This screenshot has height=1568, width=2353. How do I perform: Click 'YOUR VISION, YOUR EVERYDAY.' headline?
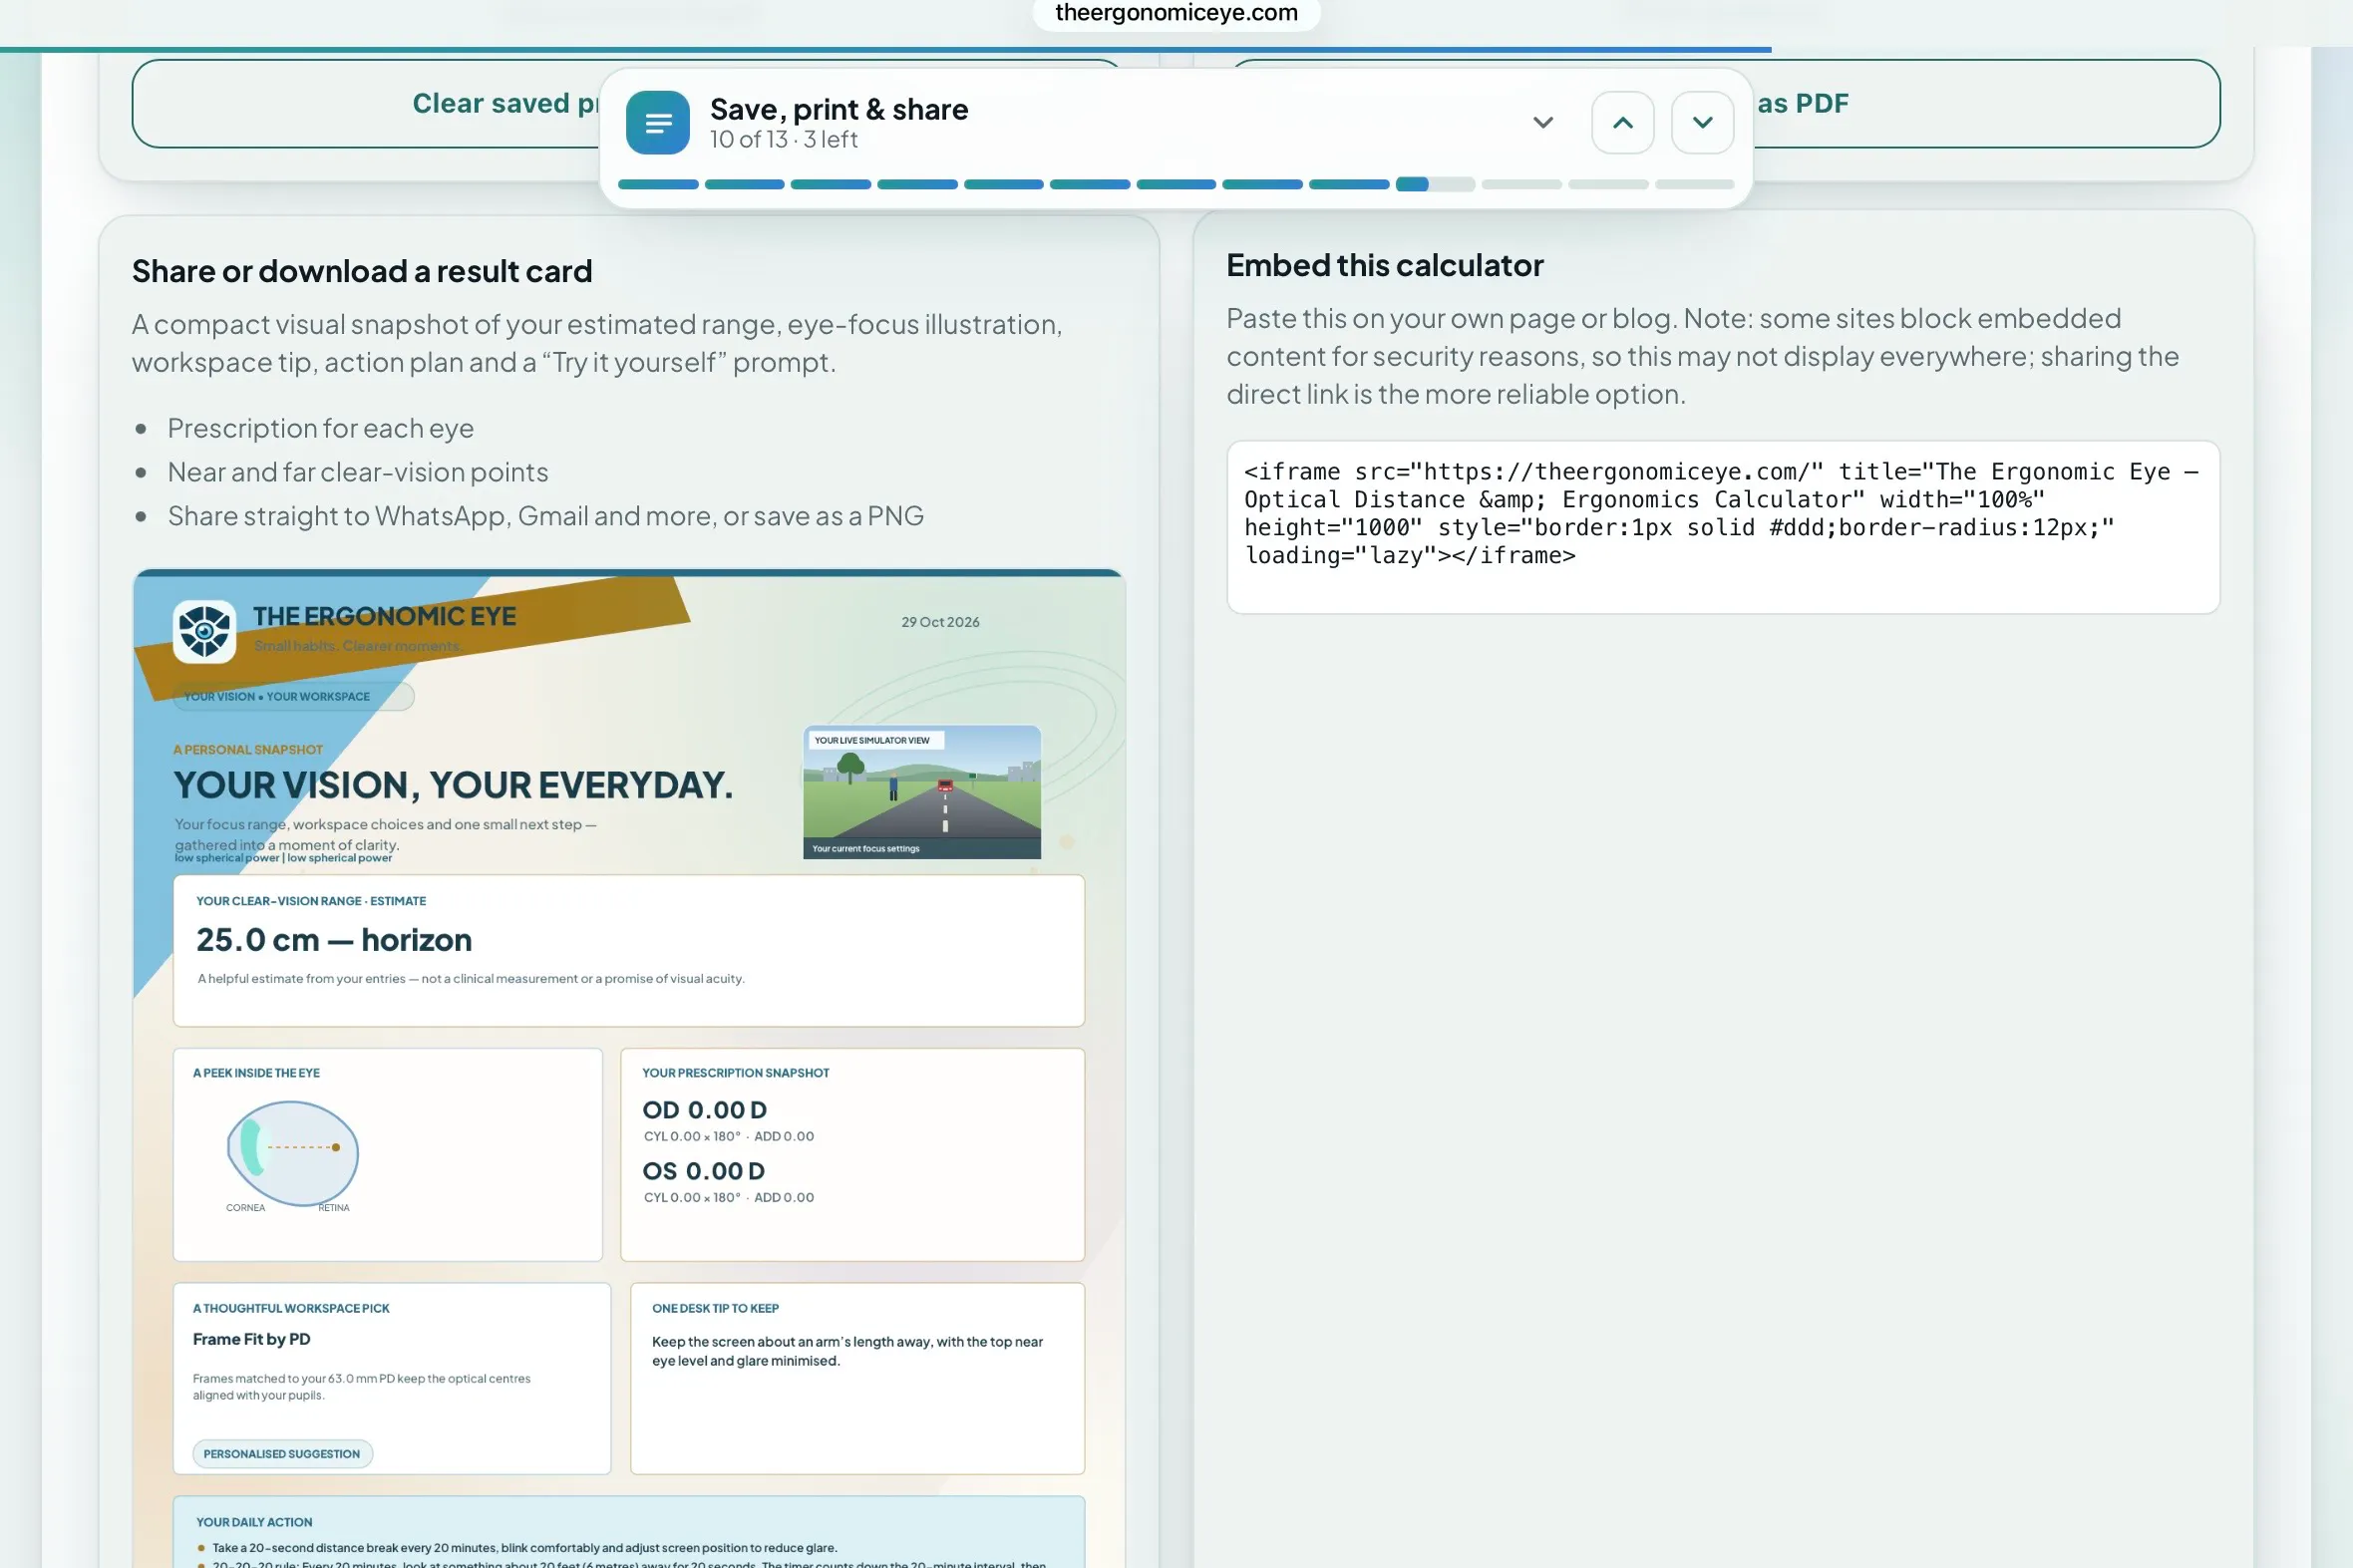(x=453, y=784)
